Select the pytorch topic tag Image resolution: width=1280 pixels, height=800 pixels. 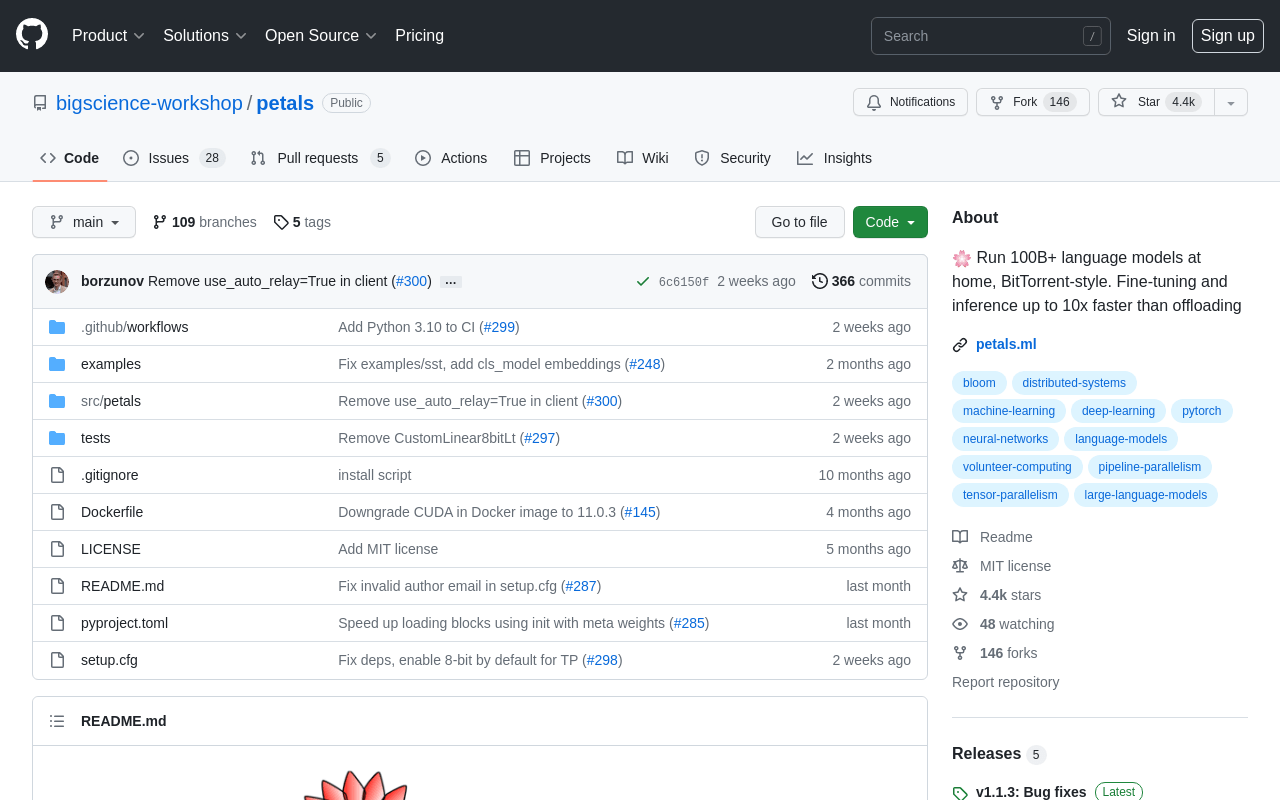[x=1201, y=411]
